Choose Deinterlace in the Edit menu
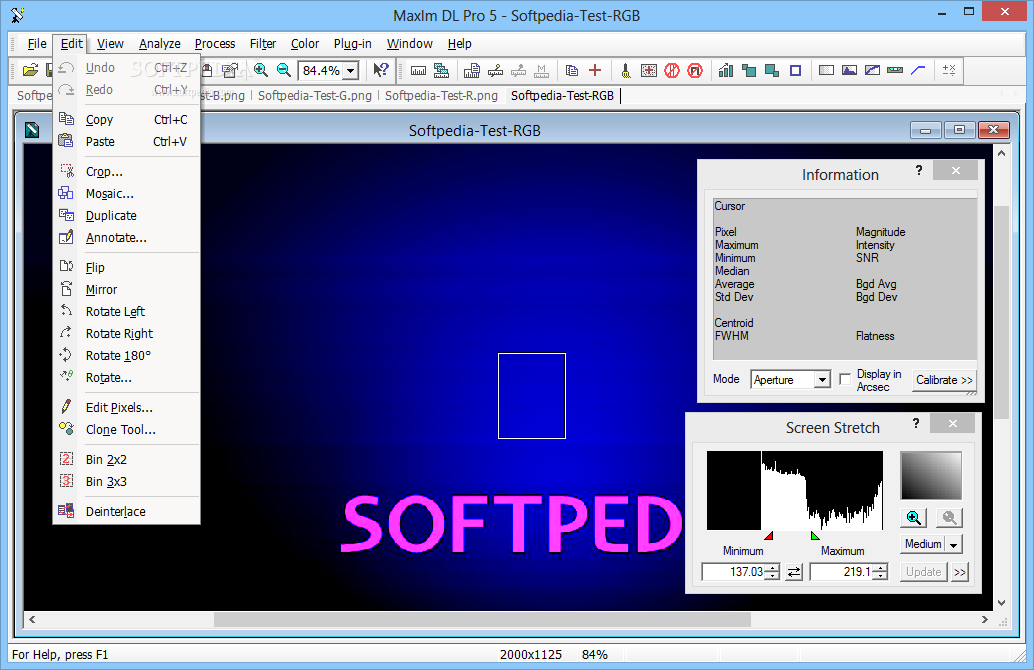The width and height of the screenshot is (1034, 670). 126,511
